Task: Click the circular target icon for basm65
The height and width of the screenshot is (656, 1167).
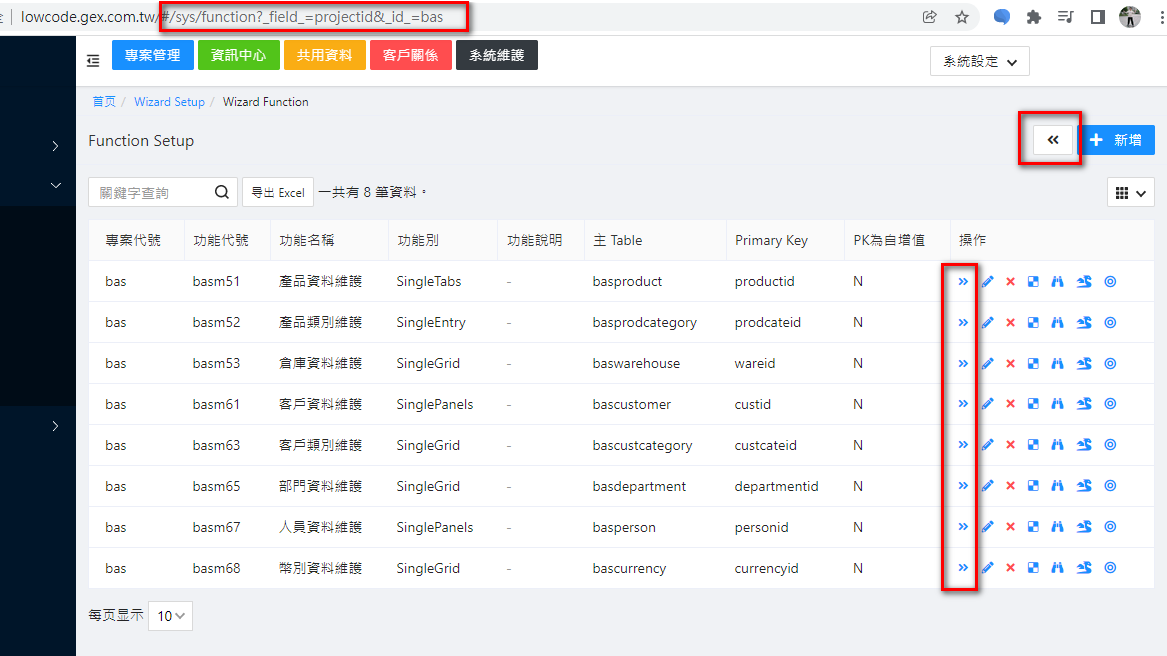Action: pyautogui.click(x=1110, y=487)
